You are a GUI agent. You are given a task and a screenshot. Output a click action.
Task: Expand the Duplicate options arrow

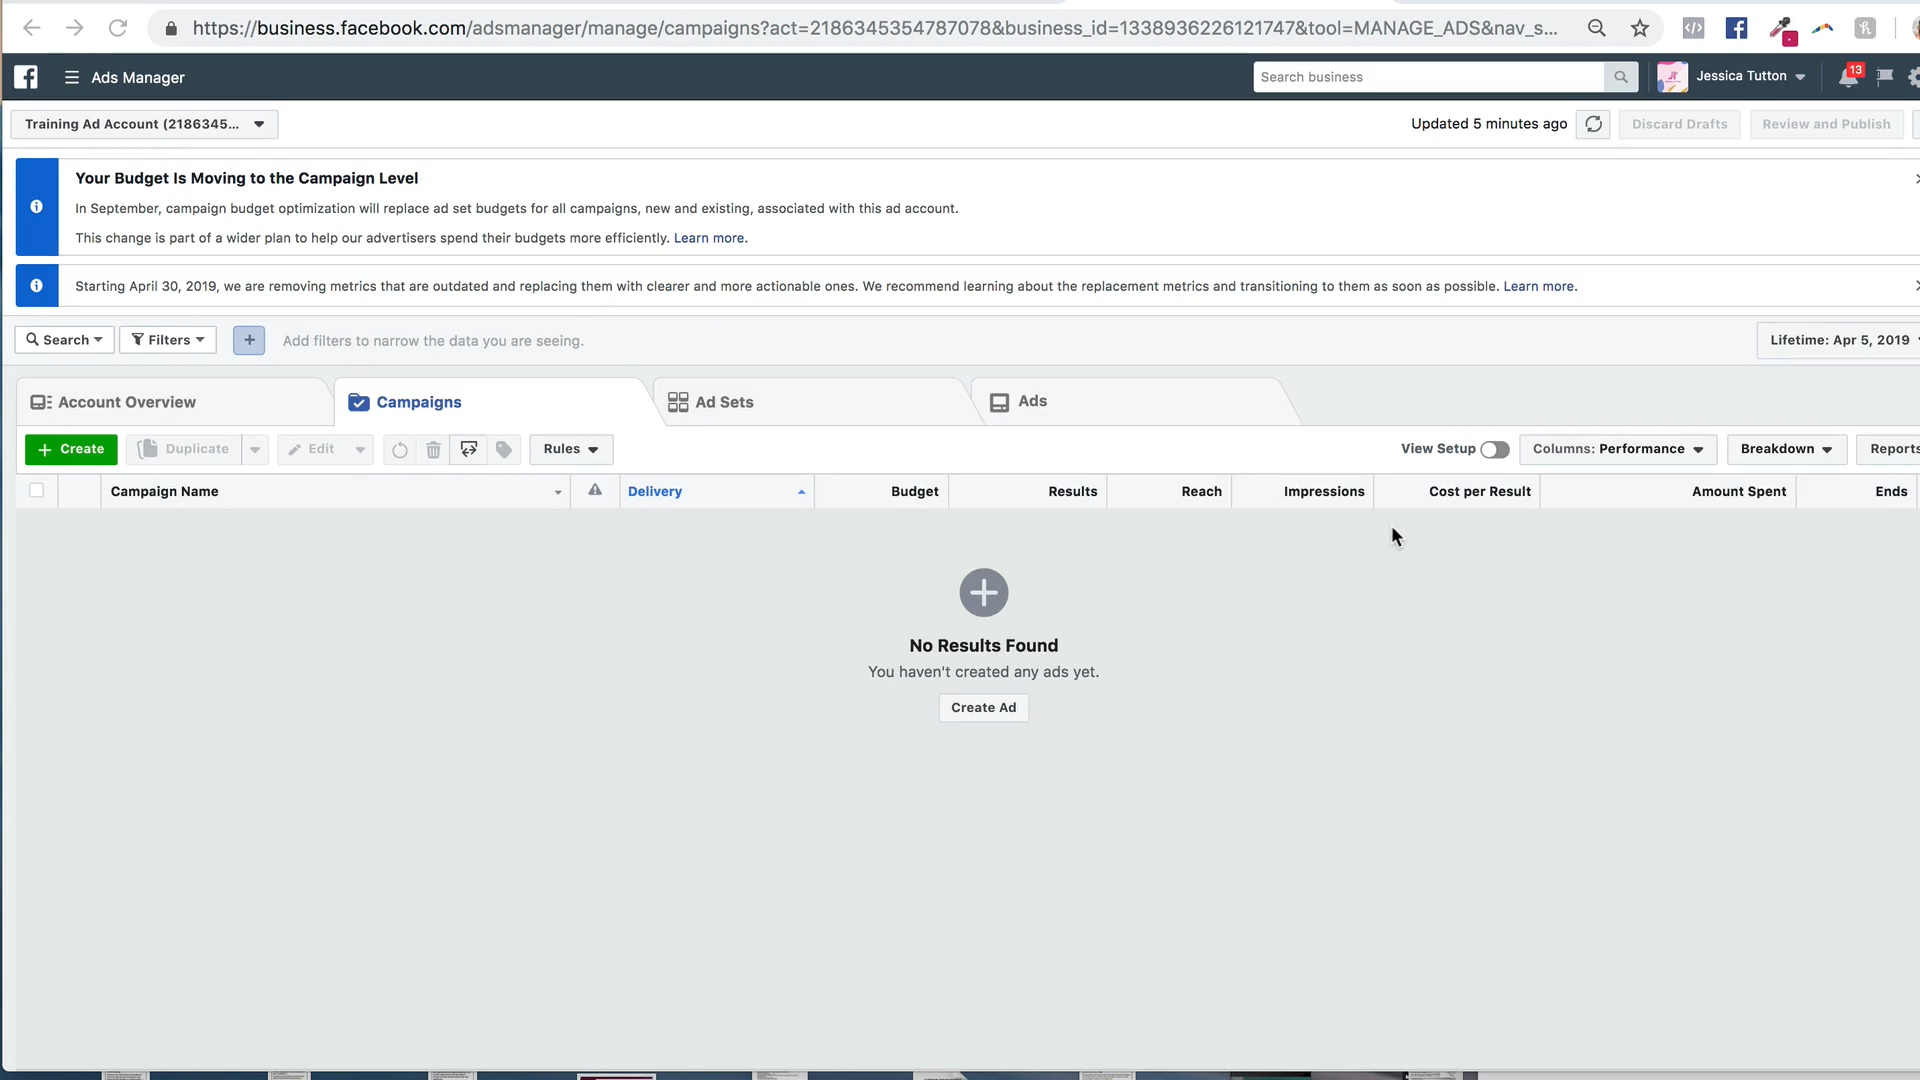[x=256, y=450]
